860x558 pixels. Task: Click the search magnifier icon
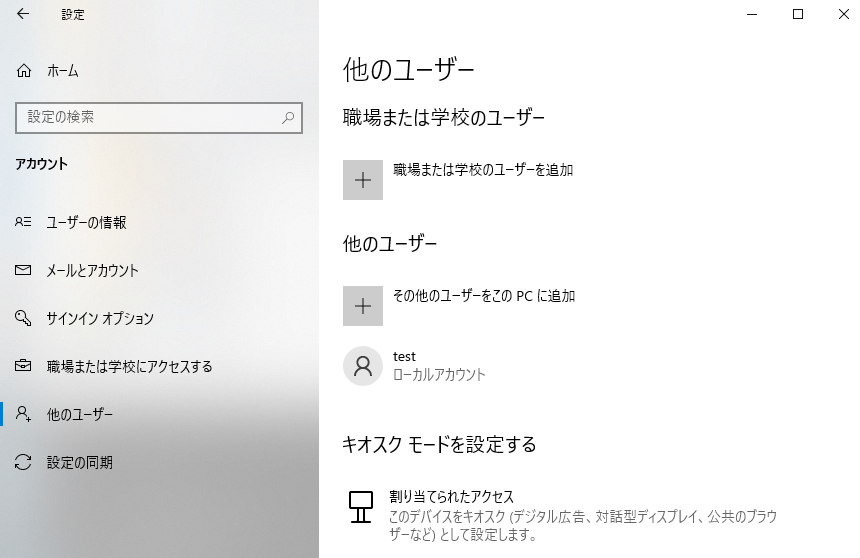(x=288, y=117)
